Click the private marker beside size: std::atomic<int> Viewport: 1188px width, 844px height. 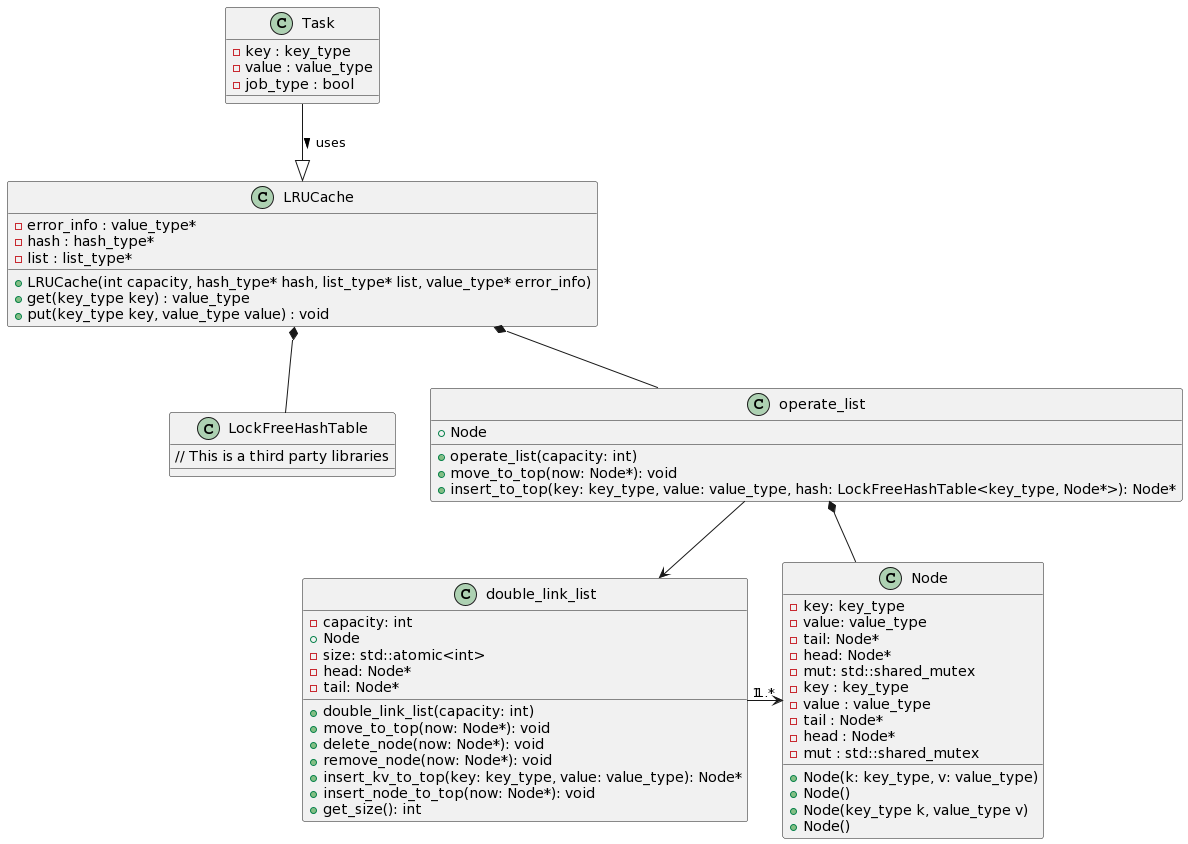314,655
